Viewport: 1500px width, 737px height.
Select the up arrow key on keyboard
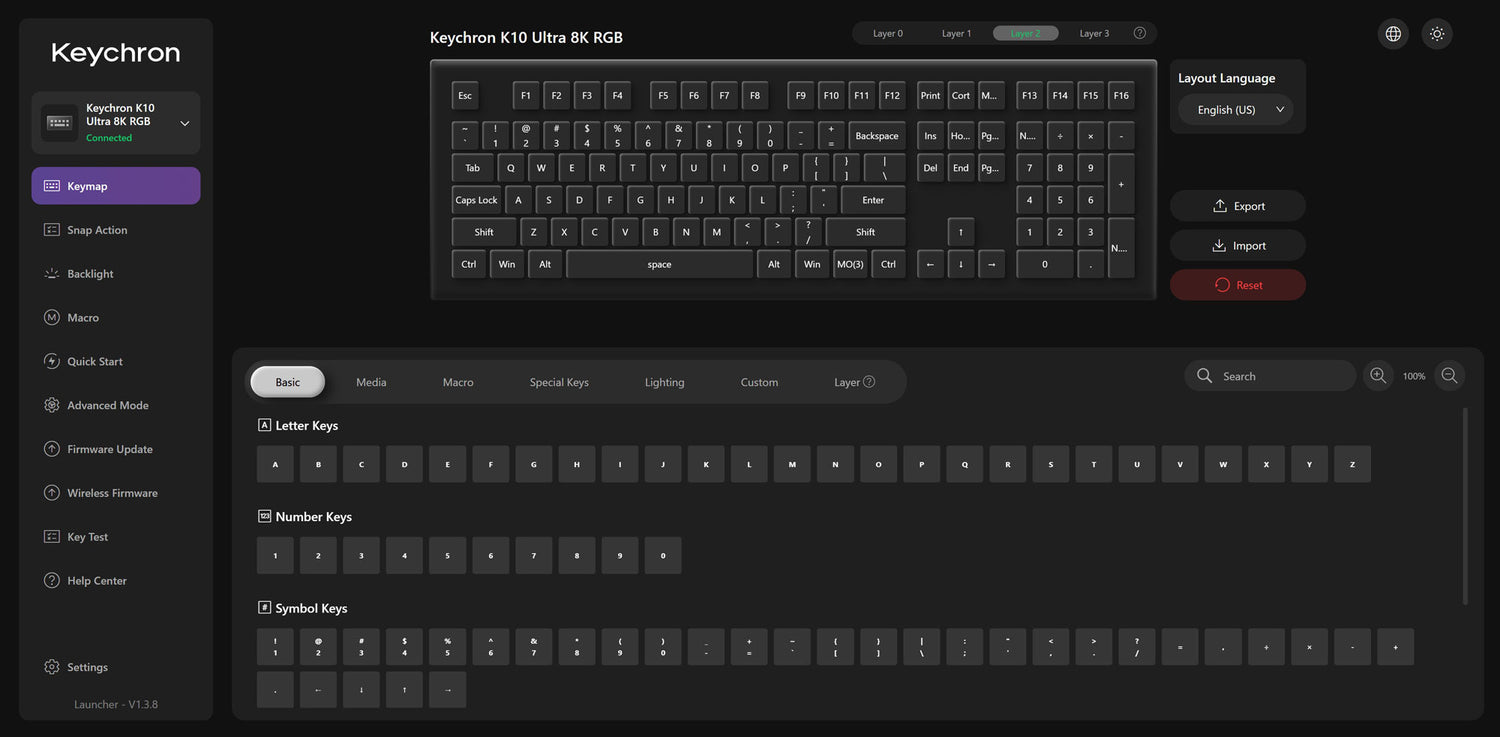tap(961, 232)
